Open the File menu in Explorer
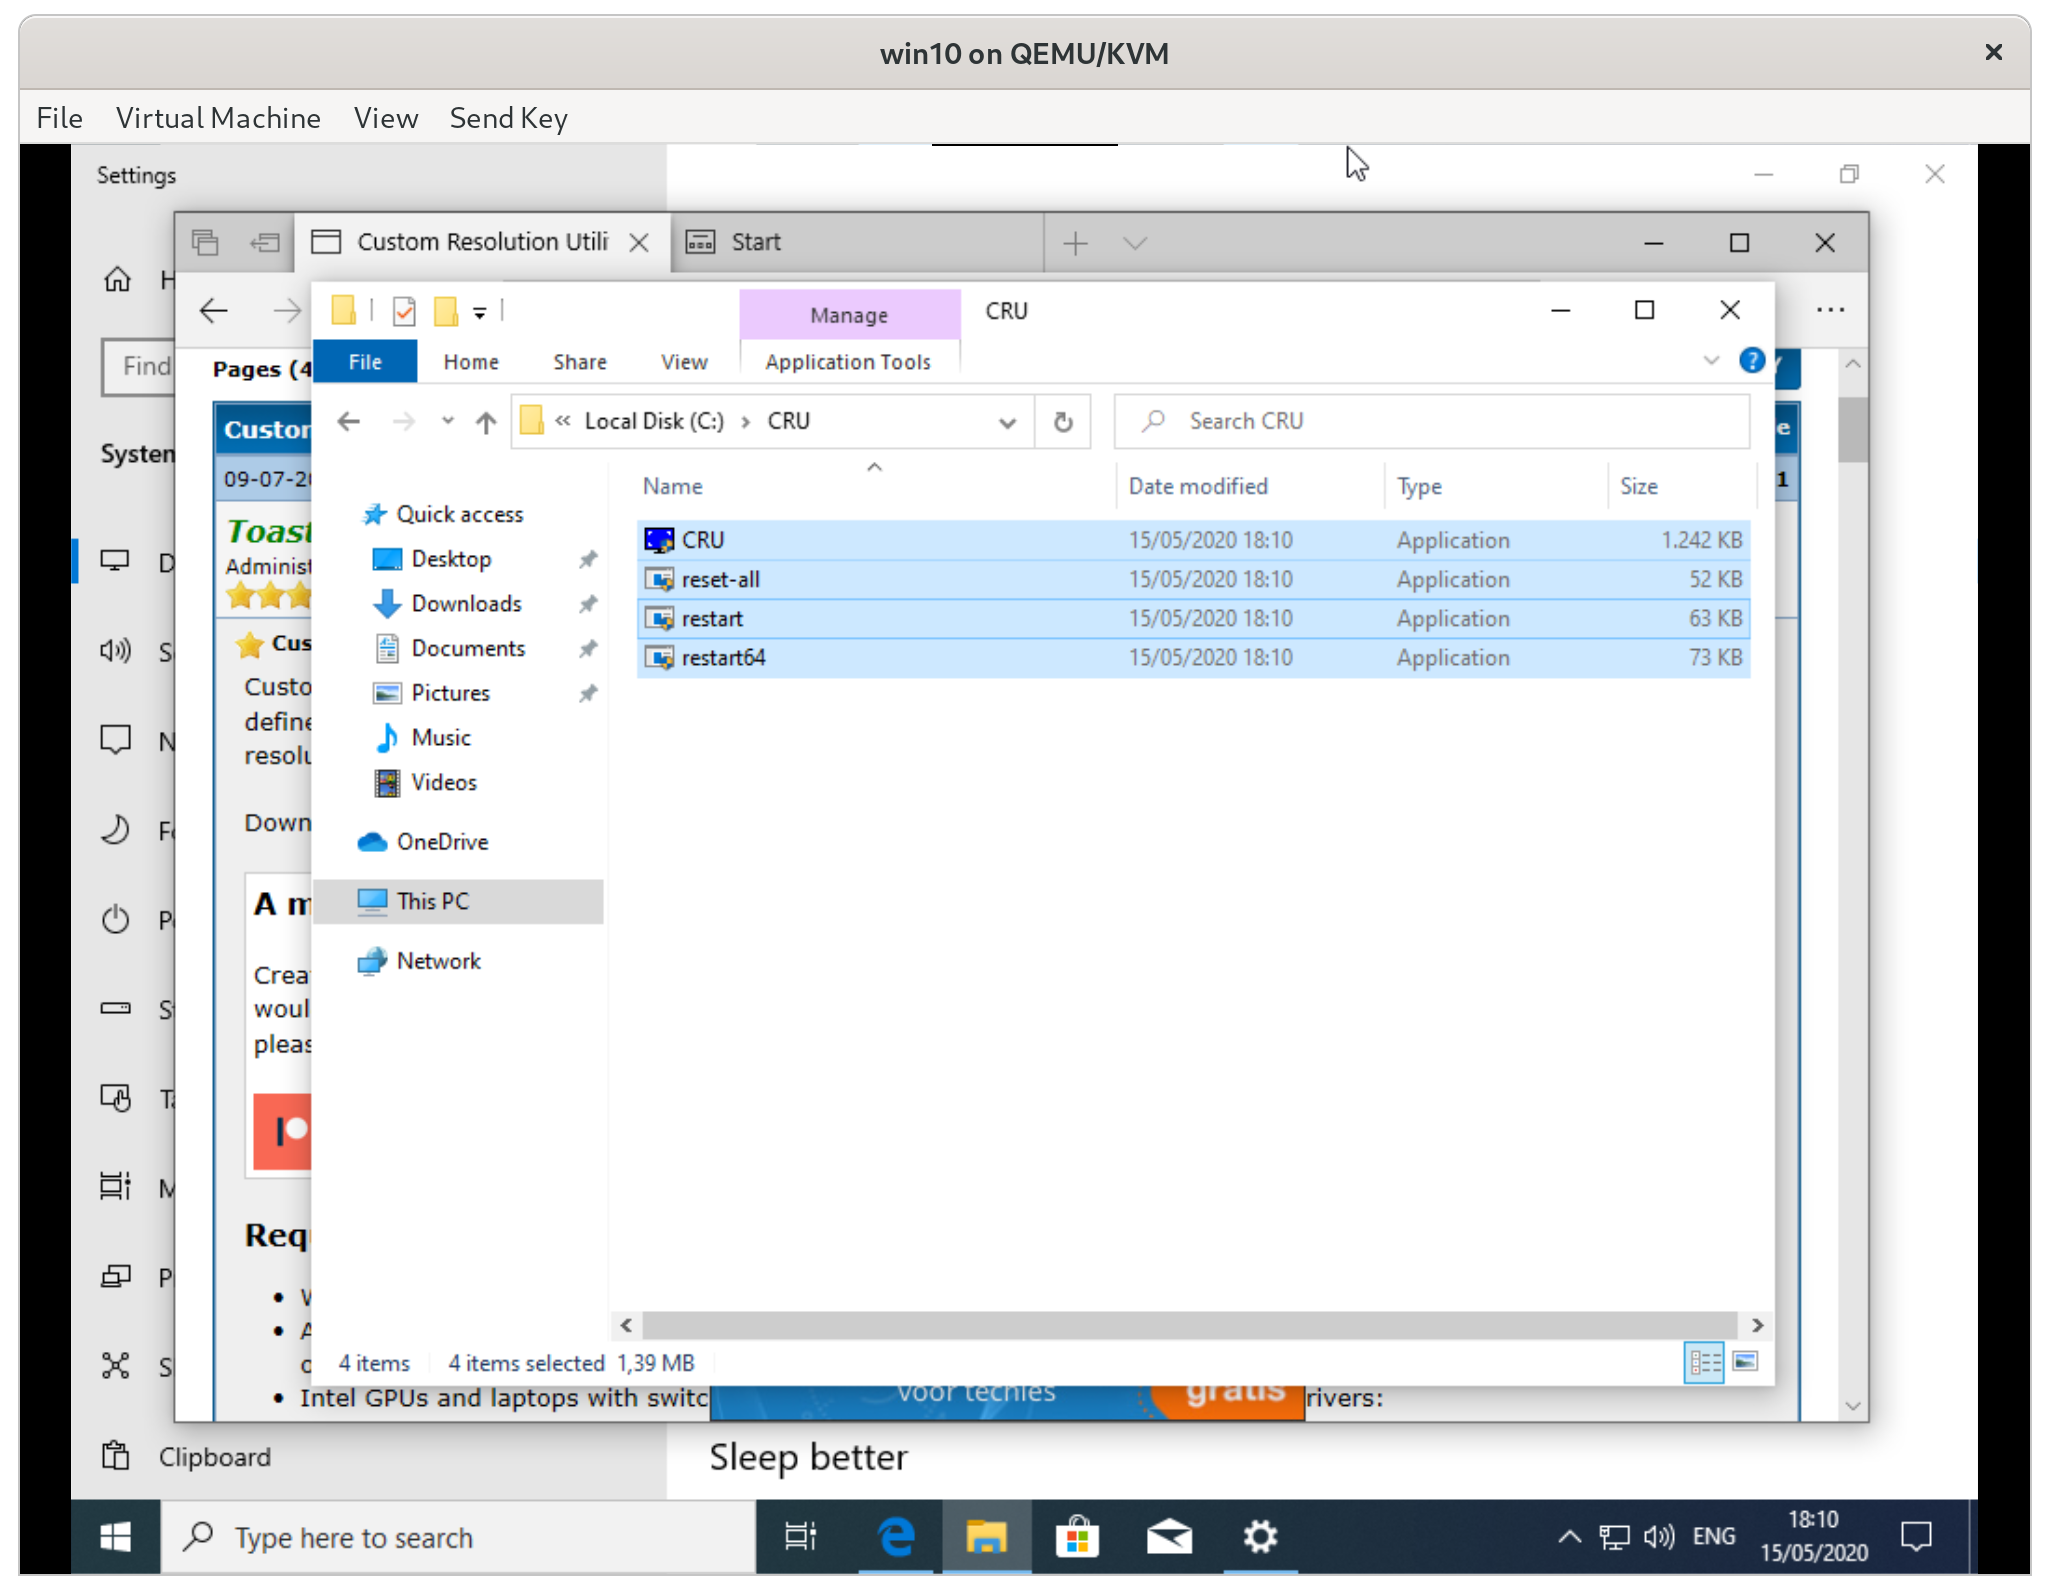The height and width of the screenshot is (1594, 2050). (x=364, y=361)
